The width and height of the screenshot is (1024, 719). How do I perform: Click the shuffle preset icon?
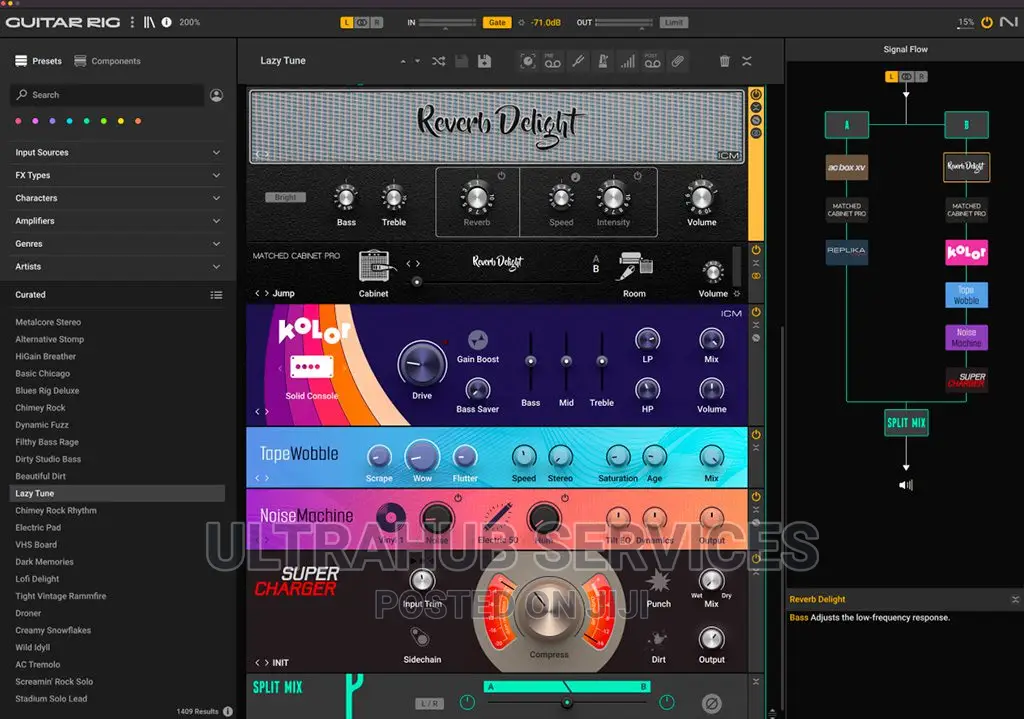click(x=439, y=61)
